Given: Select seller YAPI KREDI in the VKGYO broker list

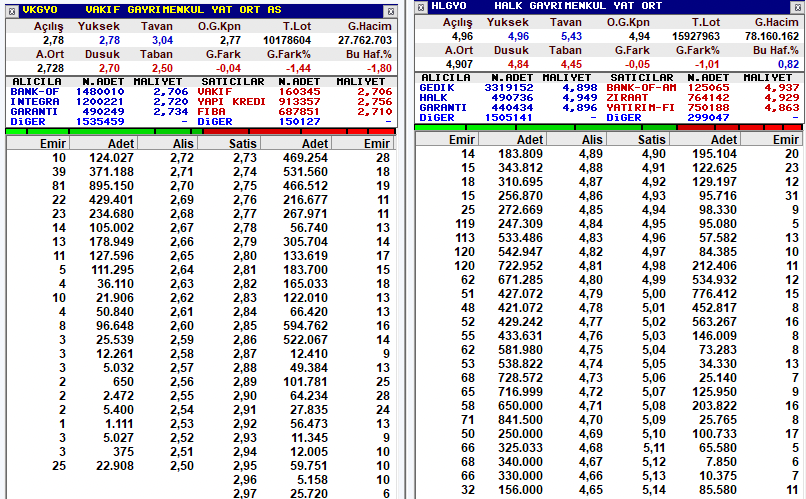Looking at the screenshot, I should click(x=231, y=102).
